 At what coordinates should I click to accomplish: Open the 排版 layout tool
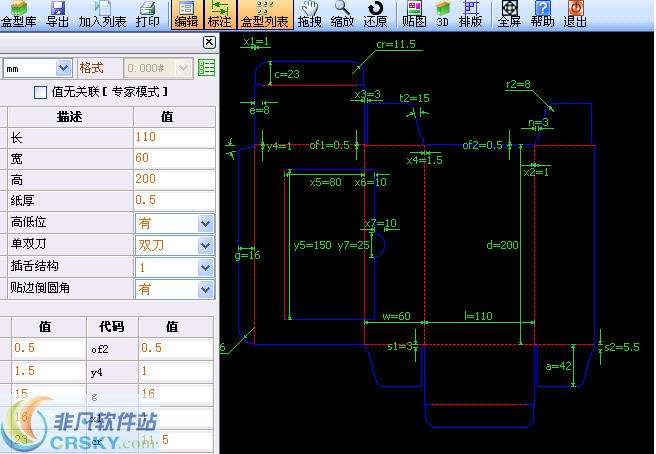(471, 15)
